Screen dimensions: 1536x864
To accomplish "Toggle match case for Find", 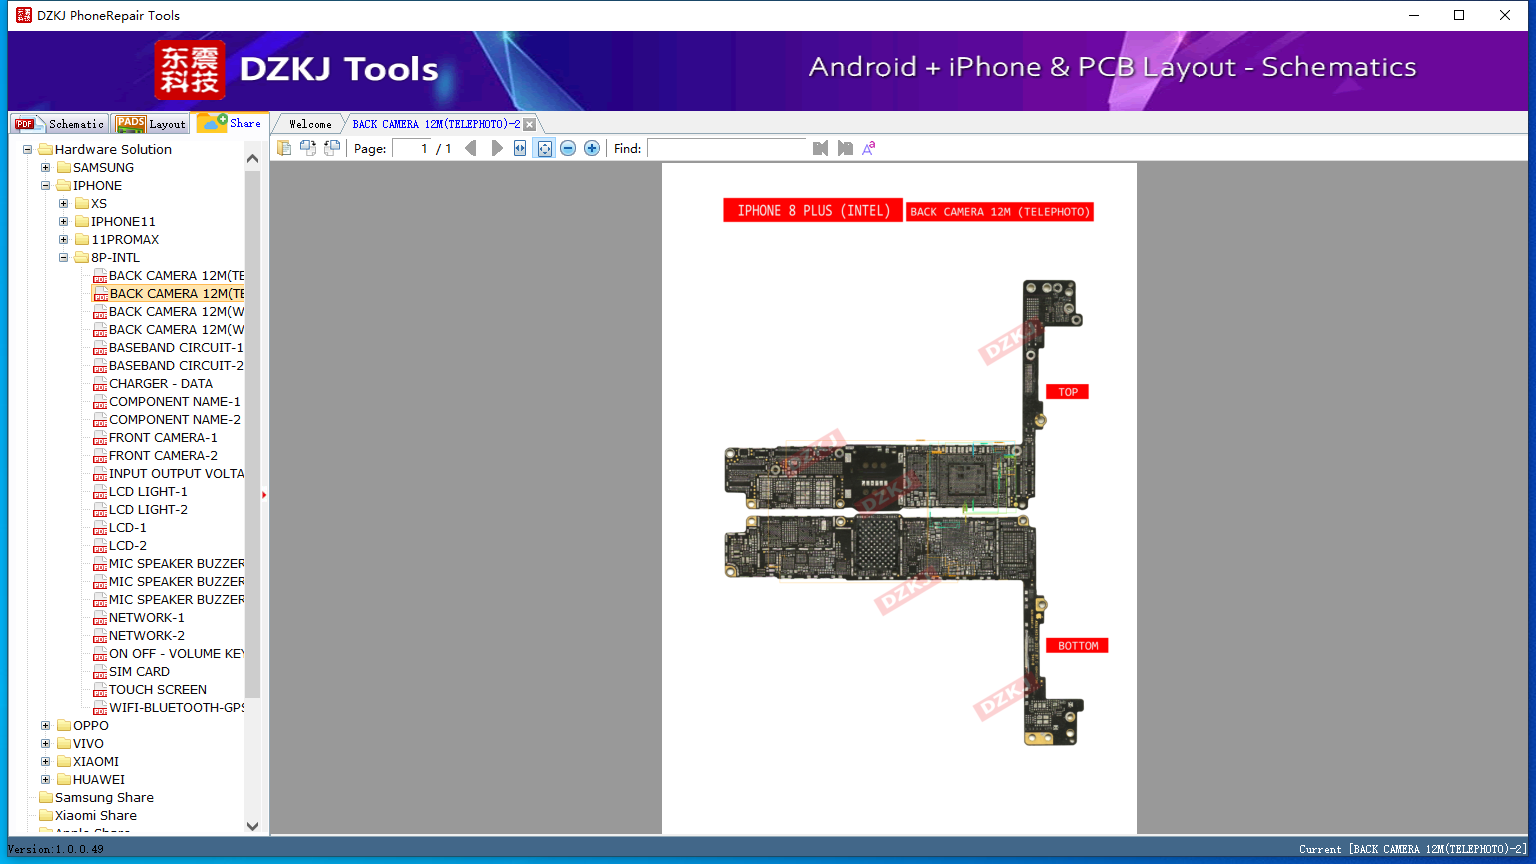I will (869, 148).
